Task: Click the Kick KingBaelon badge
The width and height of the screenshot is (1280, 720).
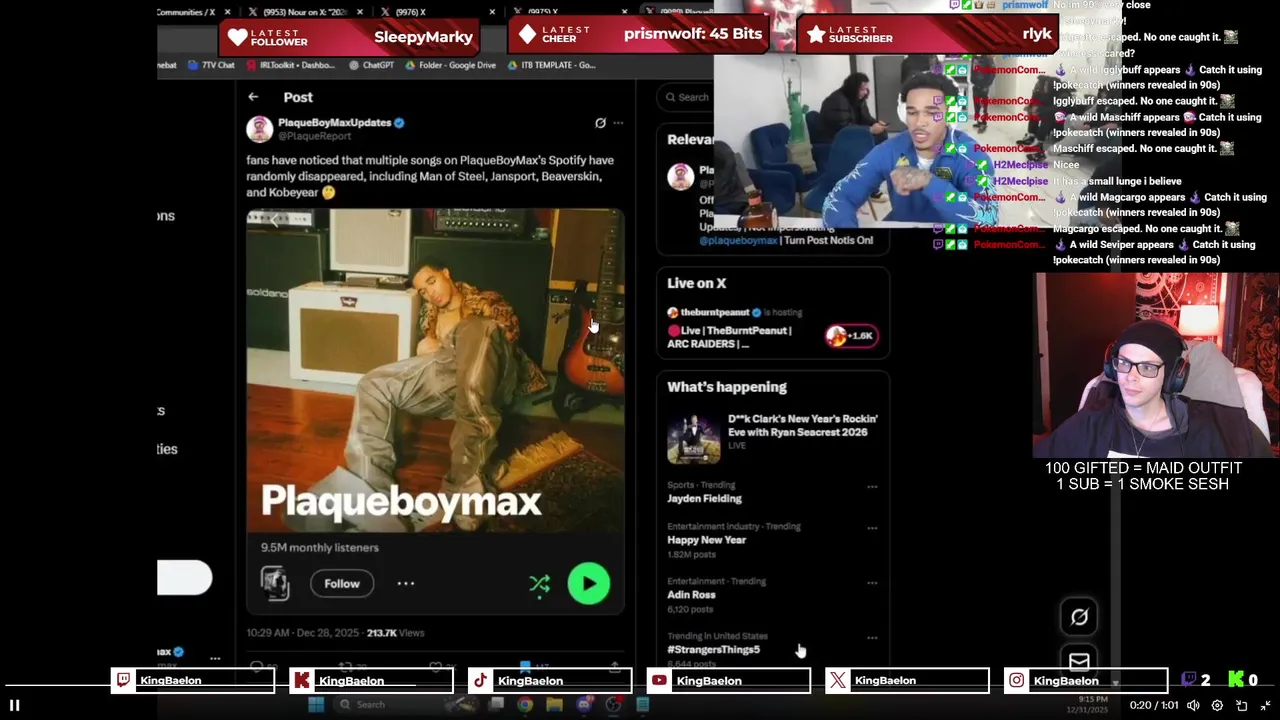Action: pyautogui.click(x=371, y=681)
